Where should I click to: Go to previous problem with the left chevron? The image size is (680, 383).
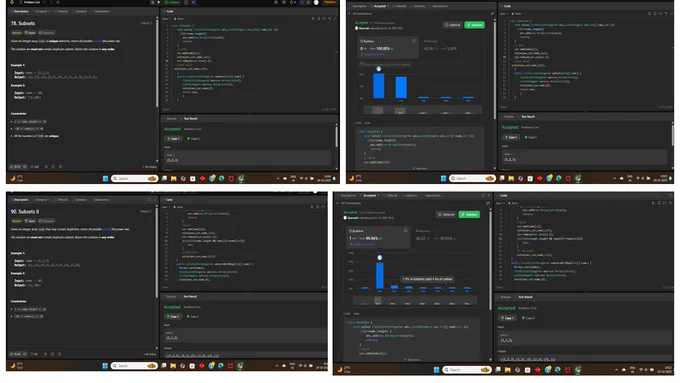(45, 2)
